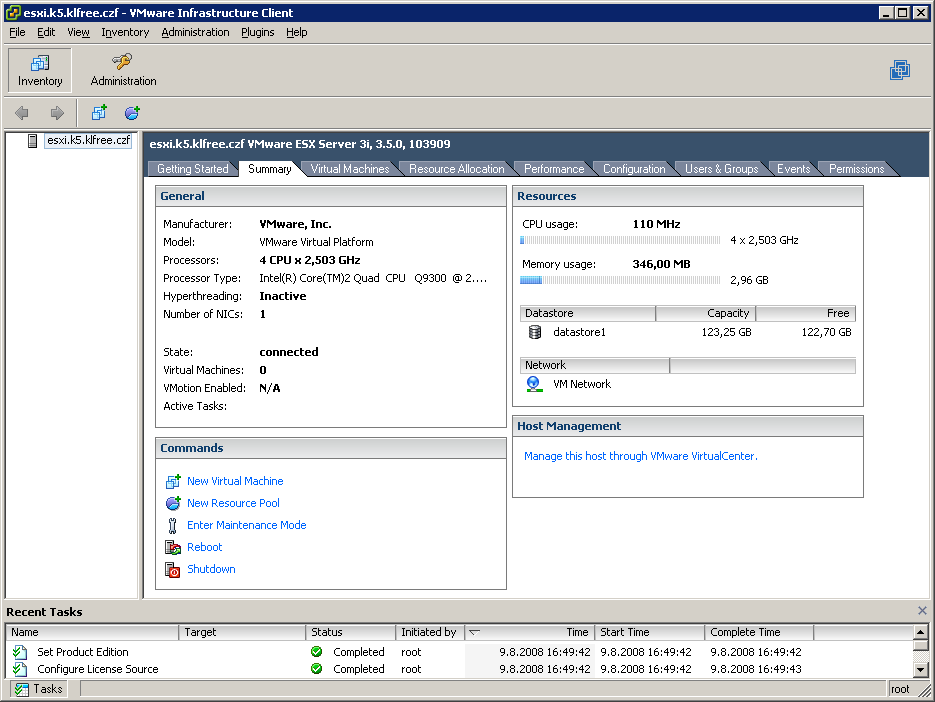
Task: Open the Administration menu
Action: click(196, 32)
